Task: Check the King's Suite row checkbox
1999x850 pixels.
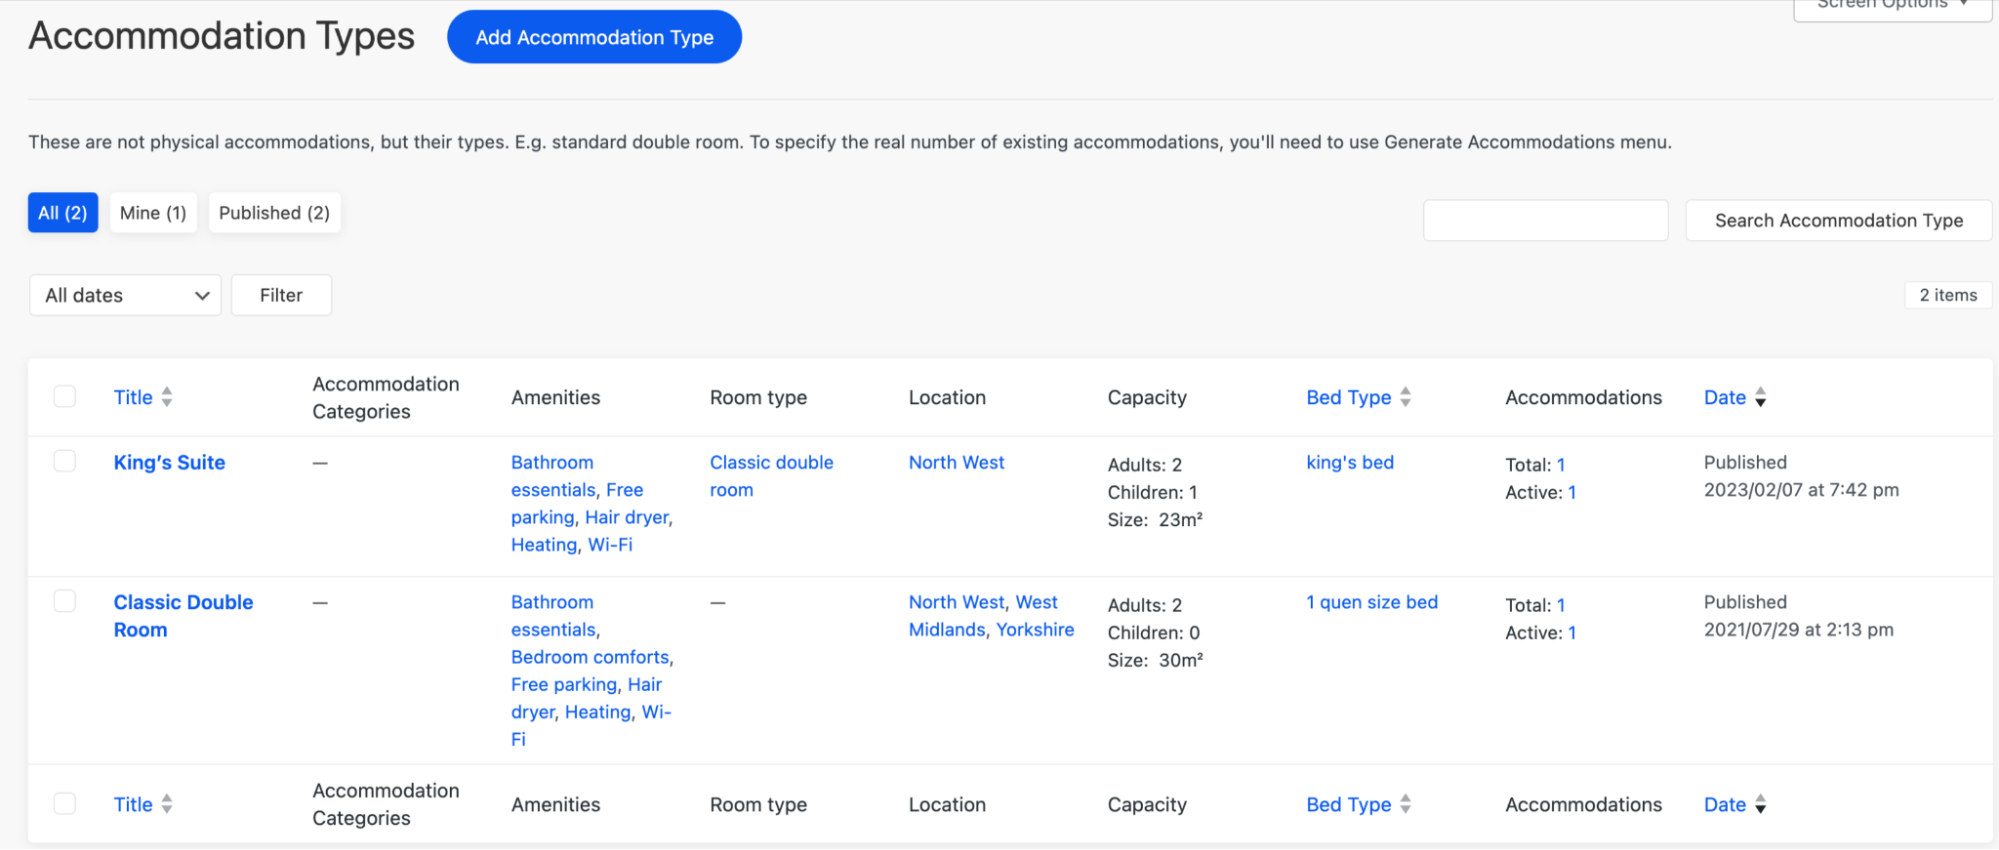Action: tap(65, 461)
